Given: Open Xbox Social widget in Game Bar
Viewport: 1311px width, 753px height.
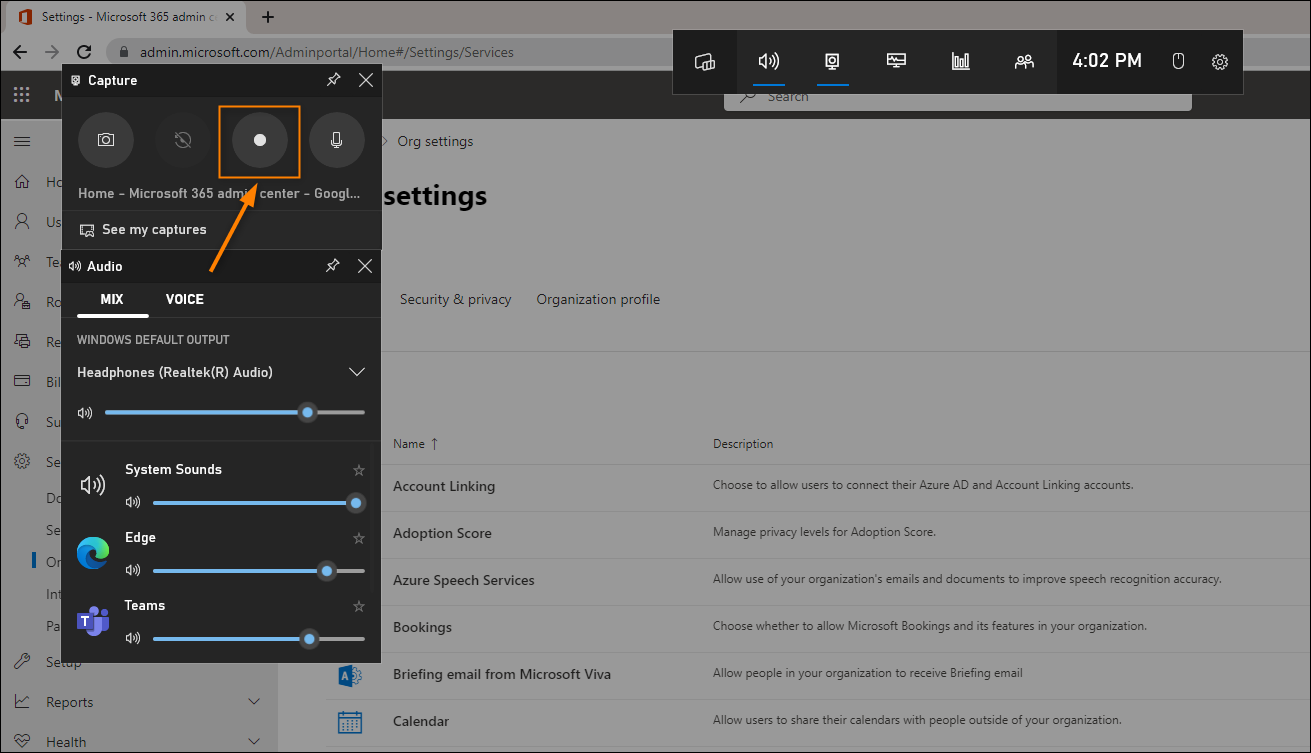Looking at the screenshot, I should click(x=1024, y=61).
